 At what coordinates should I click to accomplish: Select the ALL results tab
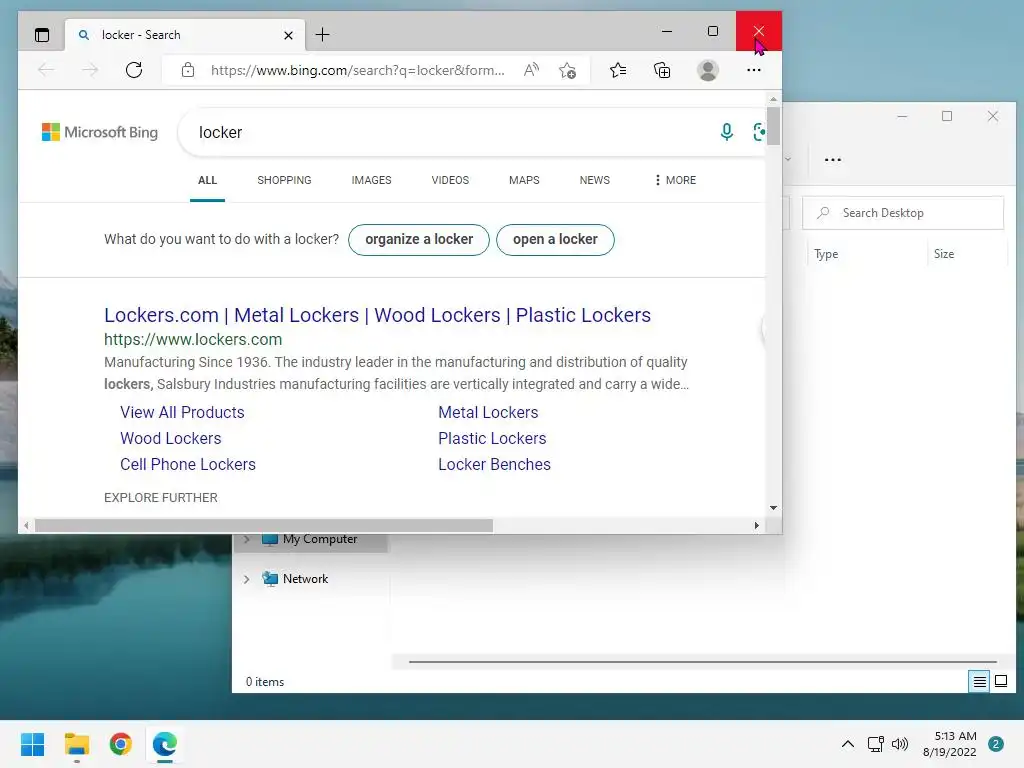(207, 180)
